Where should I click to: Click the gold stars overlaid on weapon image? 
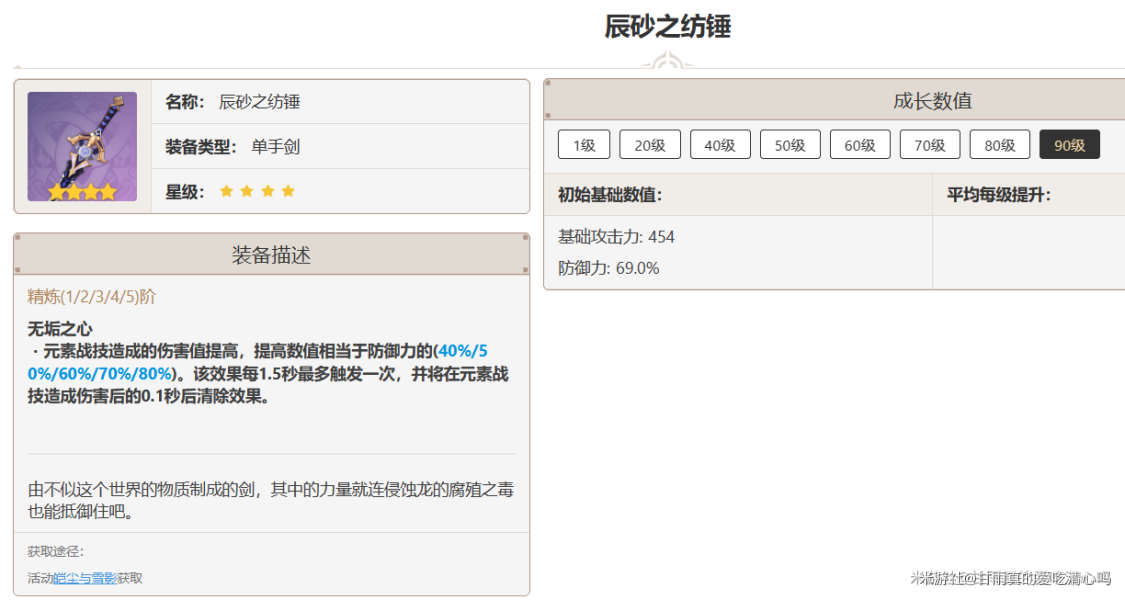tap(82, 192)
